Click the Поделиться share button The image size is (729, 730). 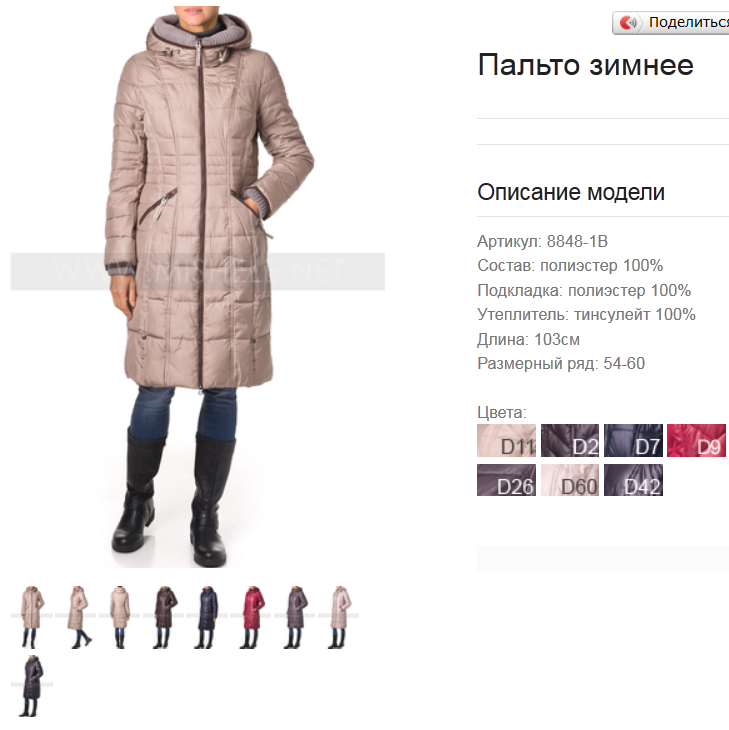click(x=671, y=22)
